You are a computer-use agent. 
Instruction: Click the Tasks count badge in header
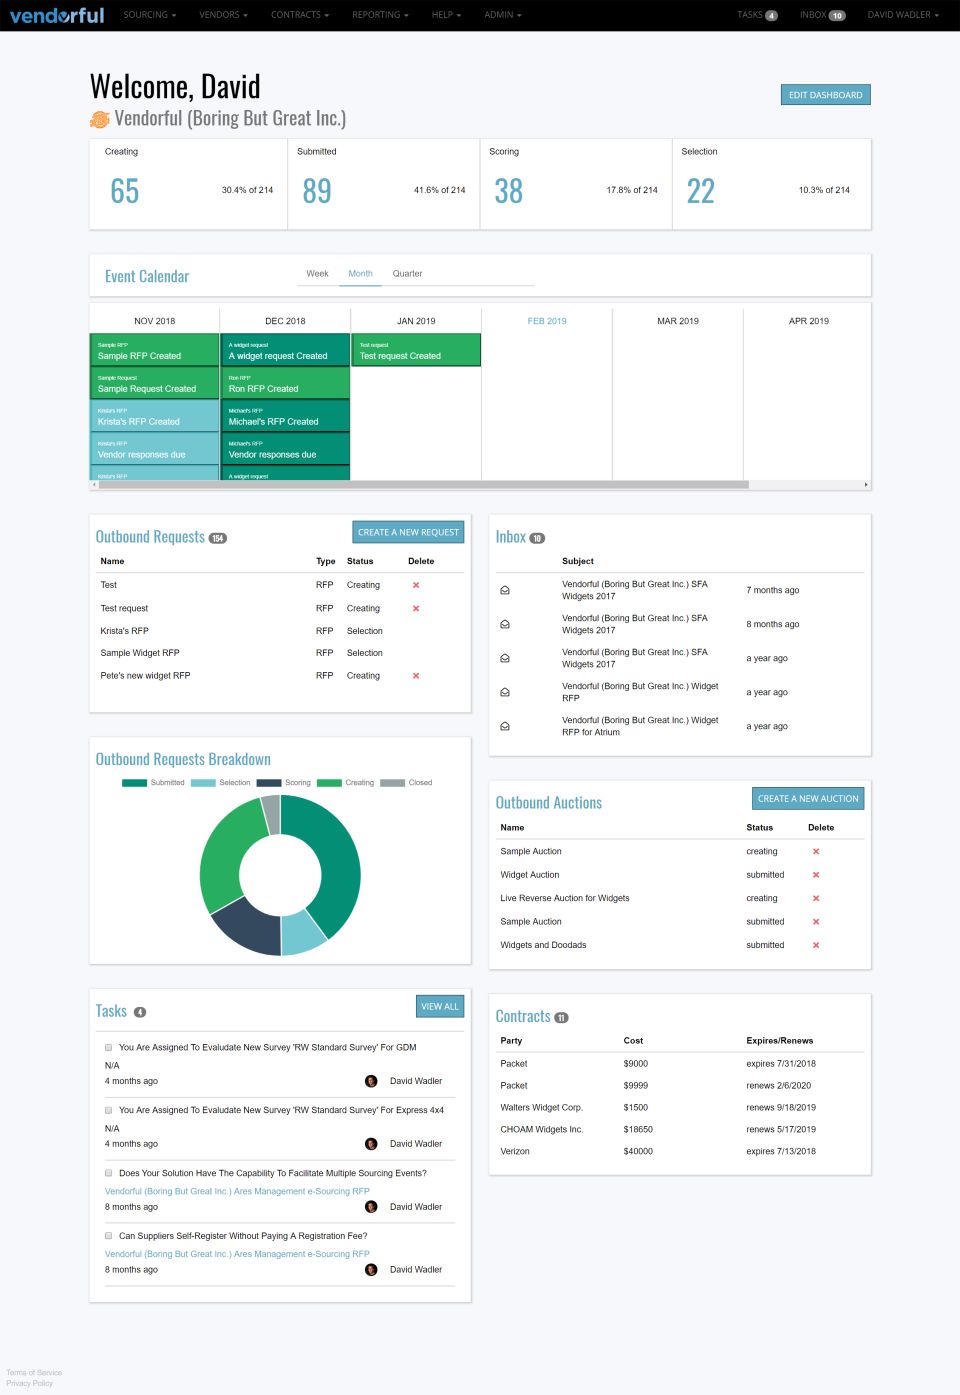[771, 16]
